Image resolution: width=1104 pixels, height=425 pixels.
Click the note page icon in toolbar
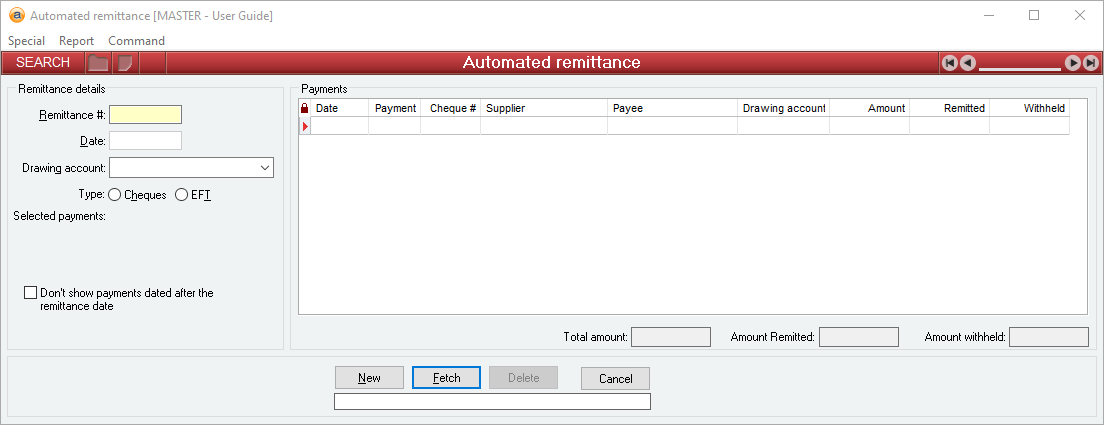(125, 63)
